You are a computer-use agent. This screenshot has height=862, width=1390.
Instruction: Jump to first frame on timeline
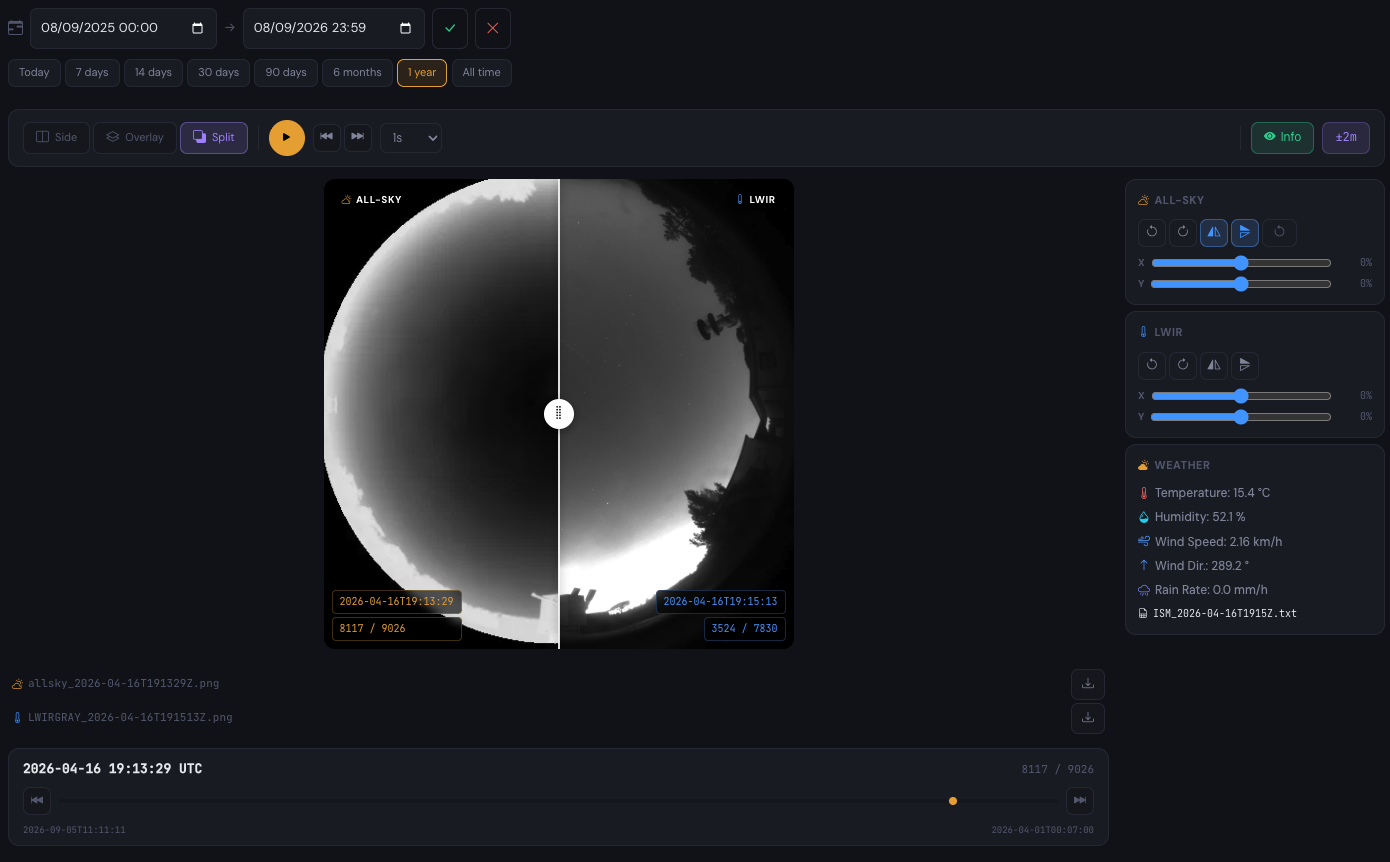coord(37,801)
